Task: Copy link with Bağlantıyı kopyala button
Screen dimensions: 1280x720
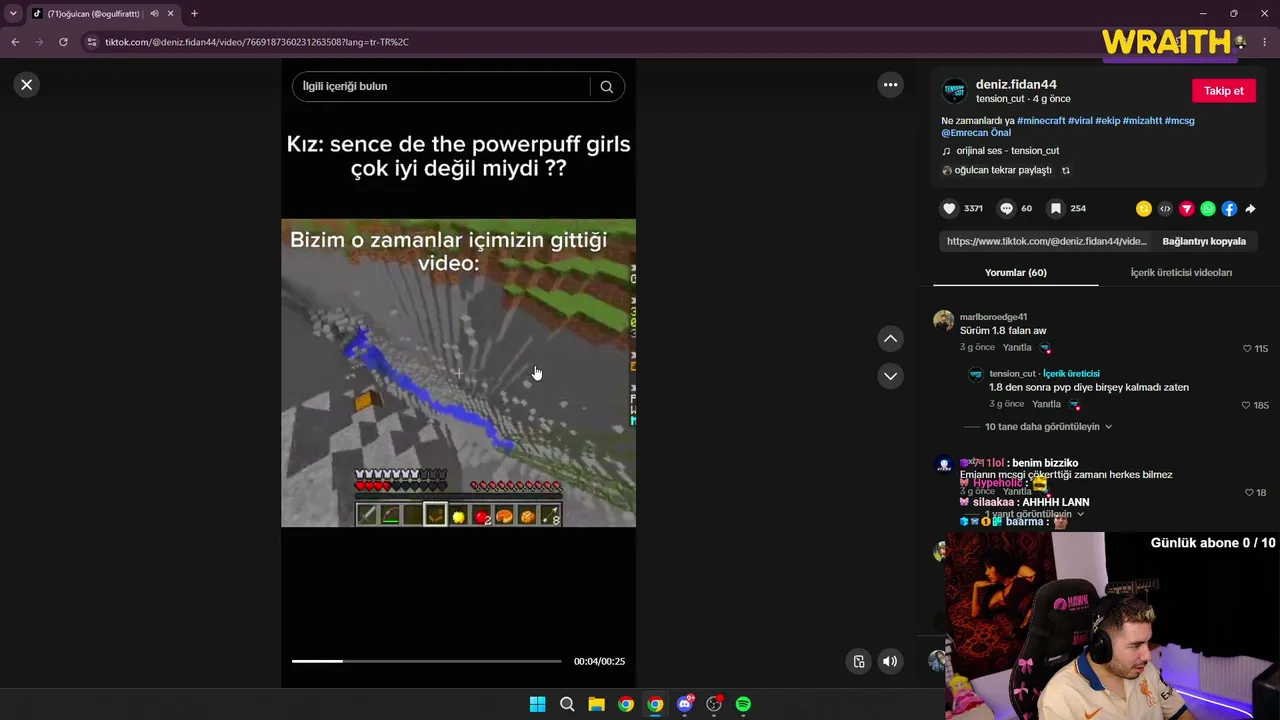Action: (1204, 242)
